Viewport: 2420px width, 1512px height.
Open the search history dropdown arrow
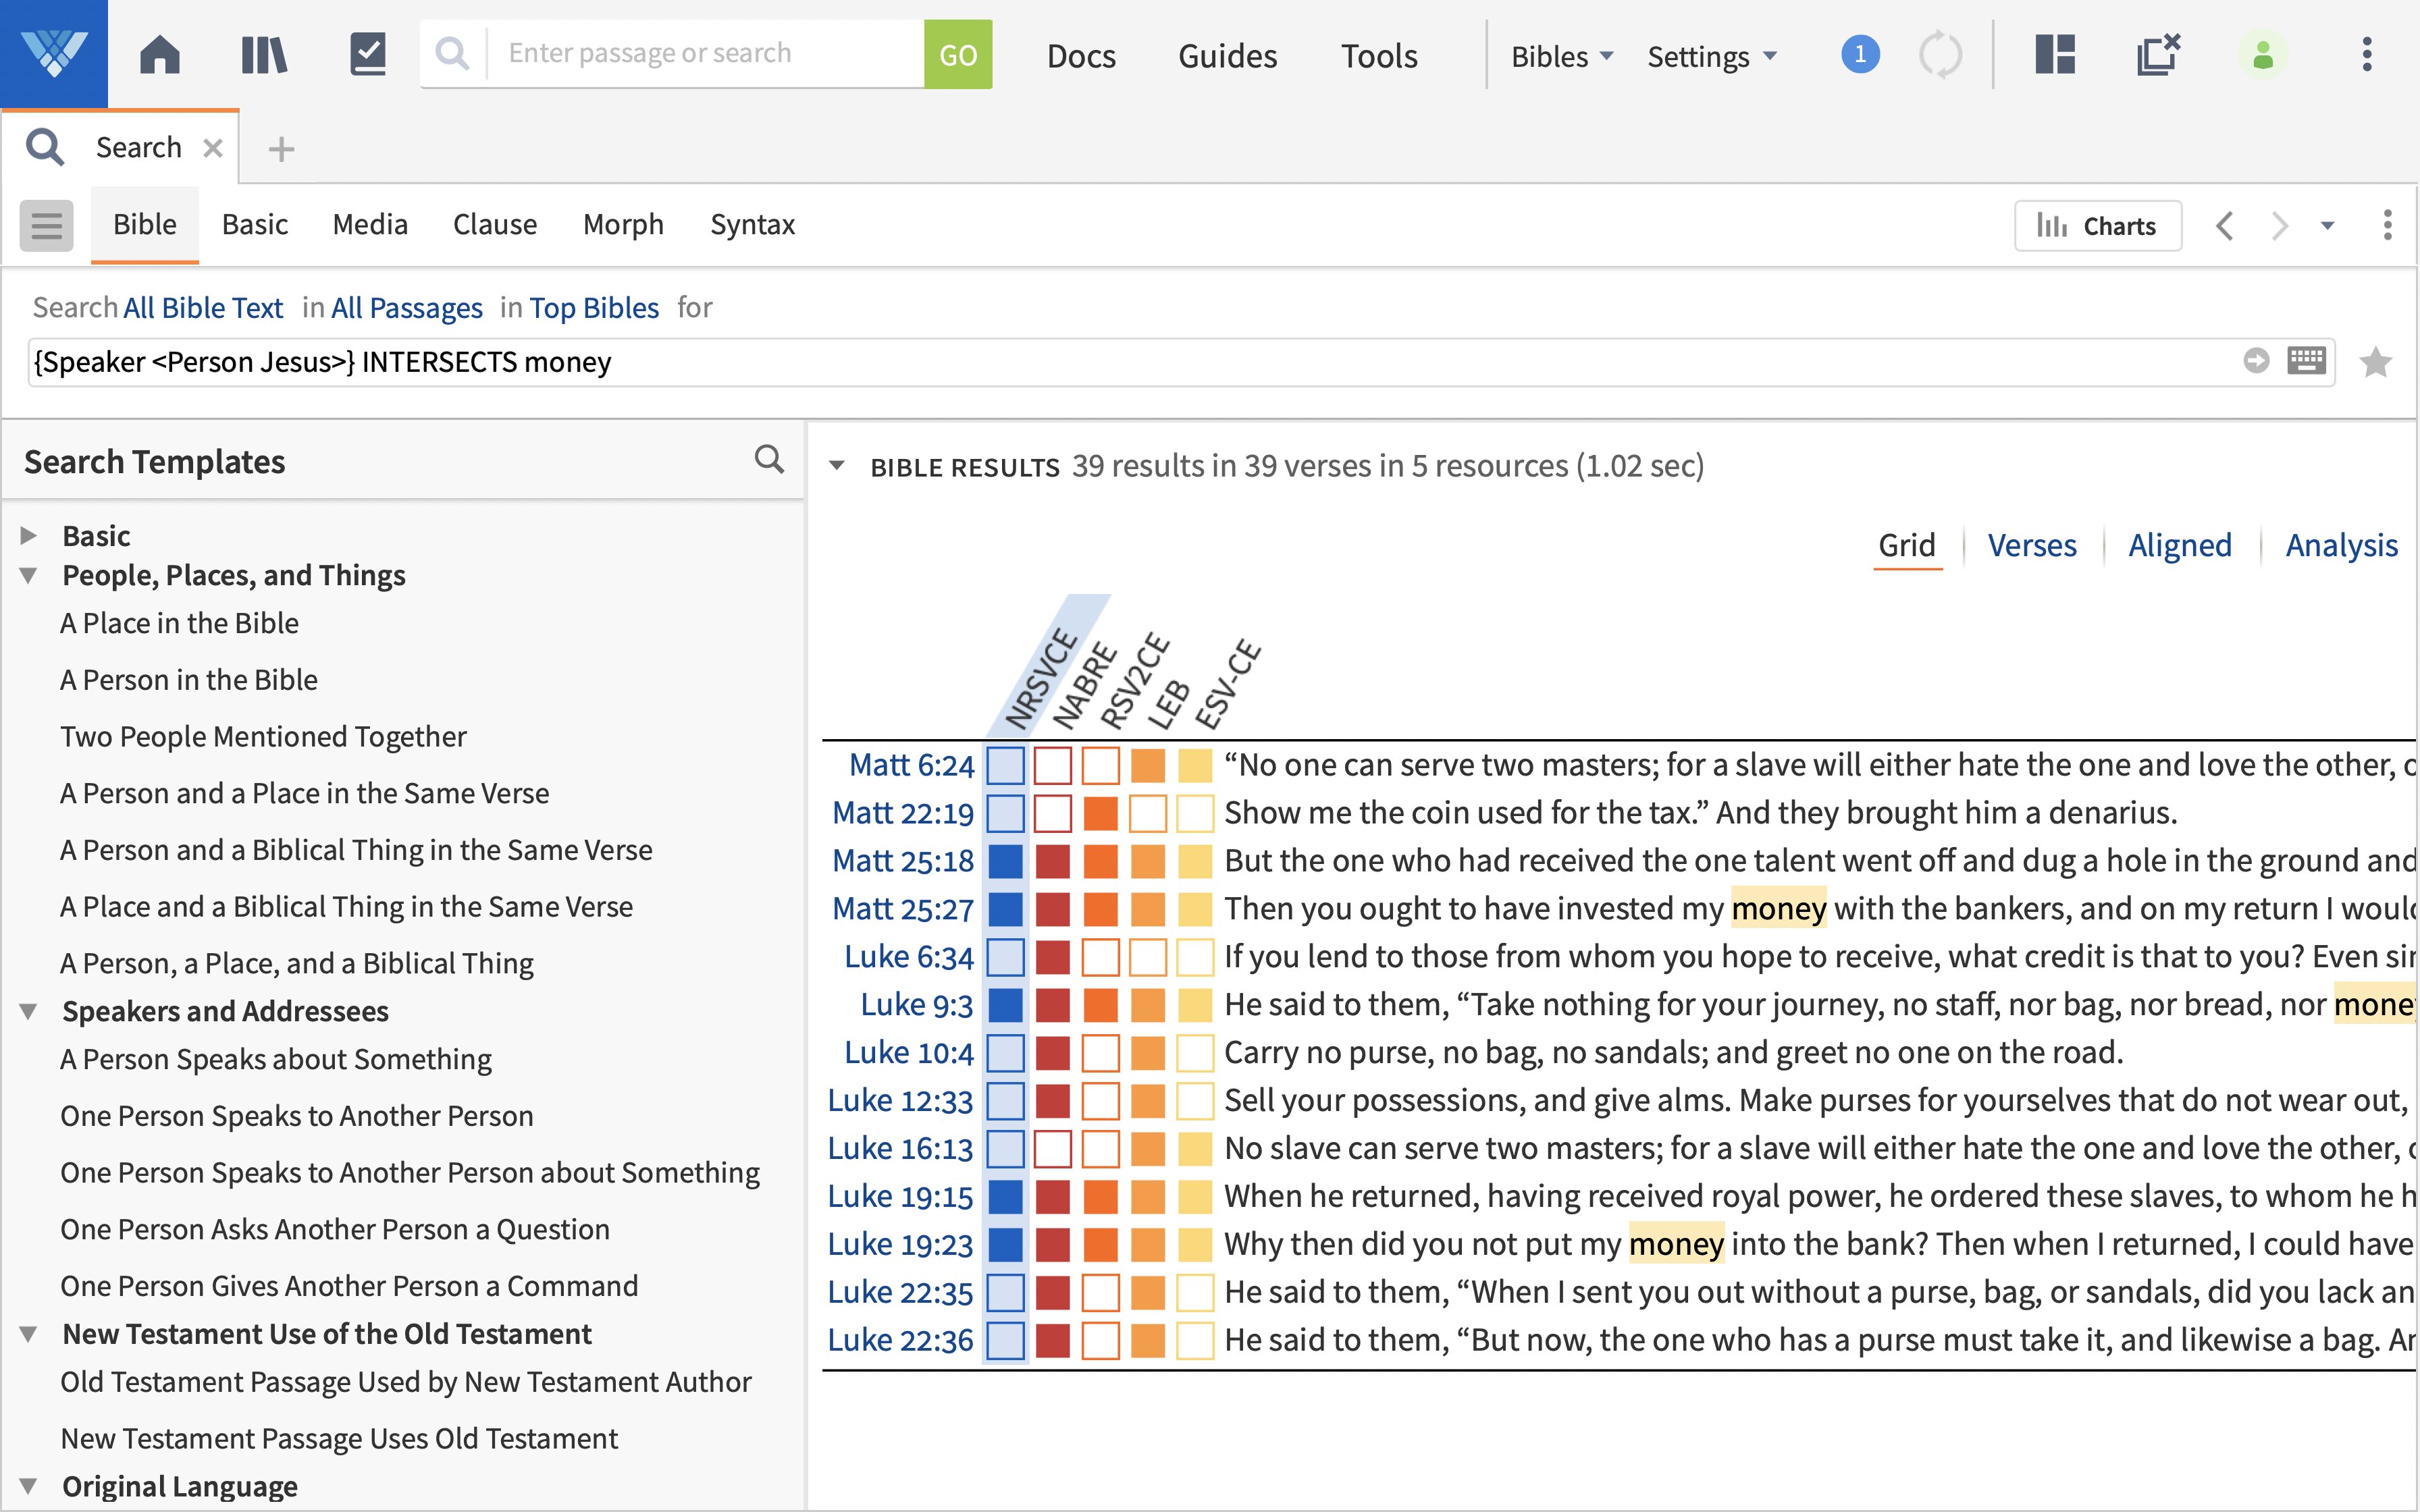[2328, 226]
